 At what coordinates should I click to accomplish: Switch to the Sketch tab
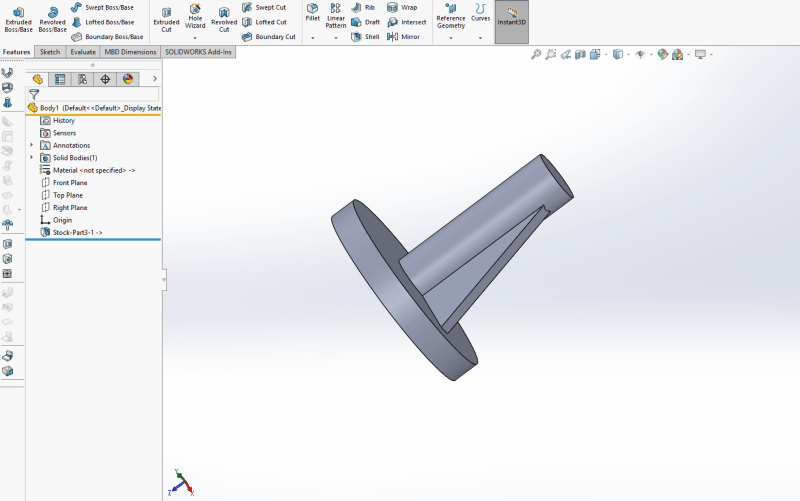(x=50, y=52)
